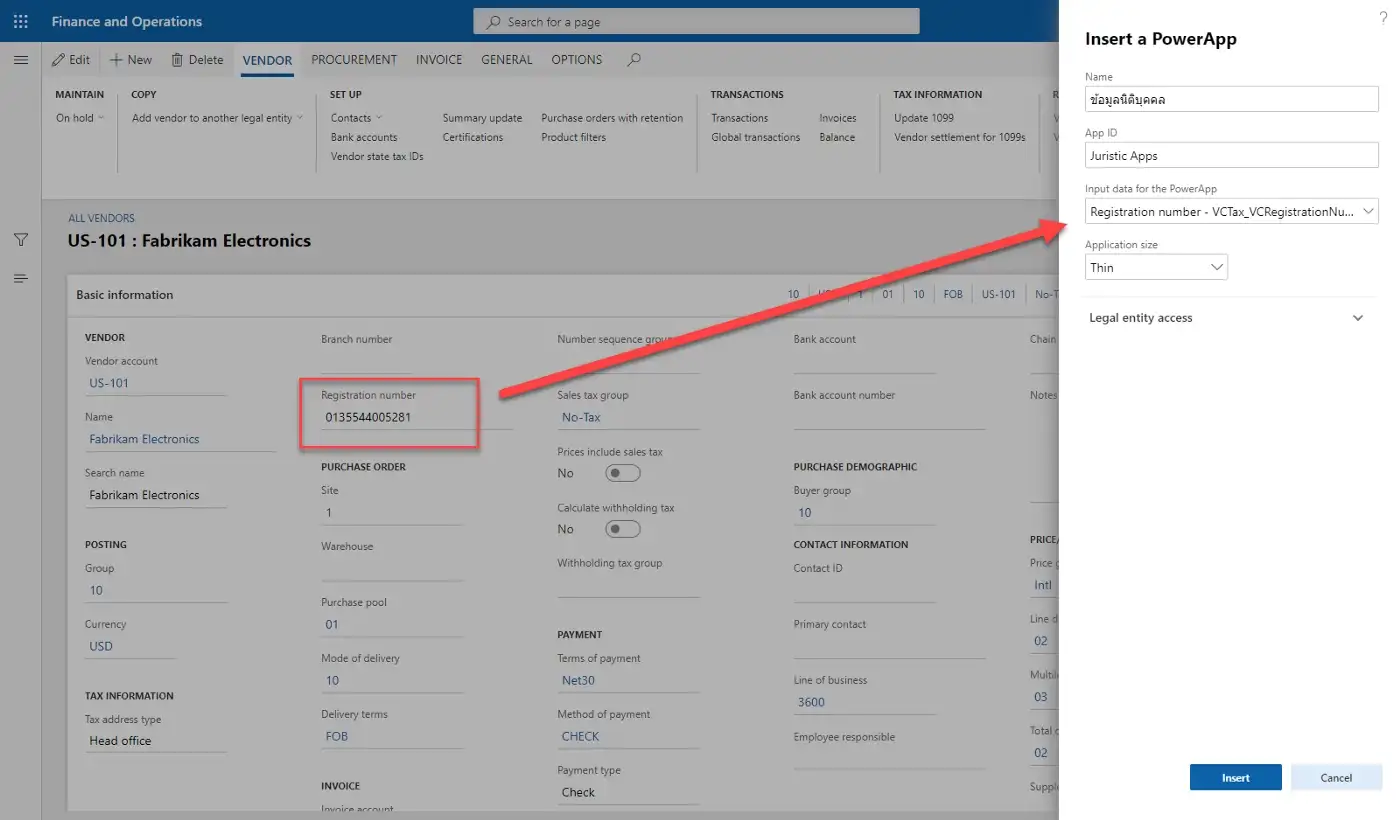
Task: Click Invoices in Transactions group
Action: 838,118
